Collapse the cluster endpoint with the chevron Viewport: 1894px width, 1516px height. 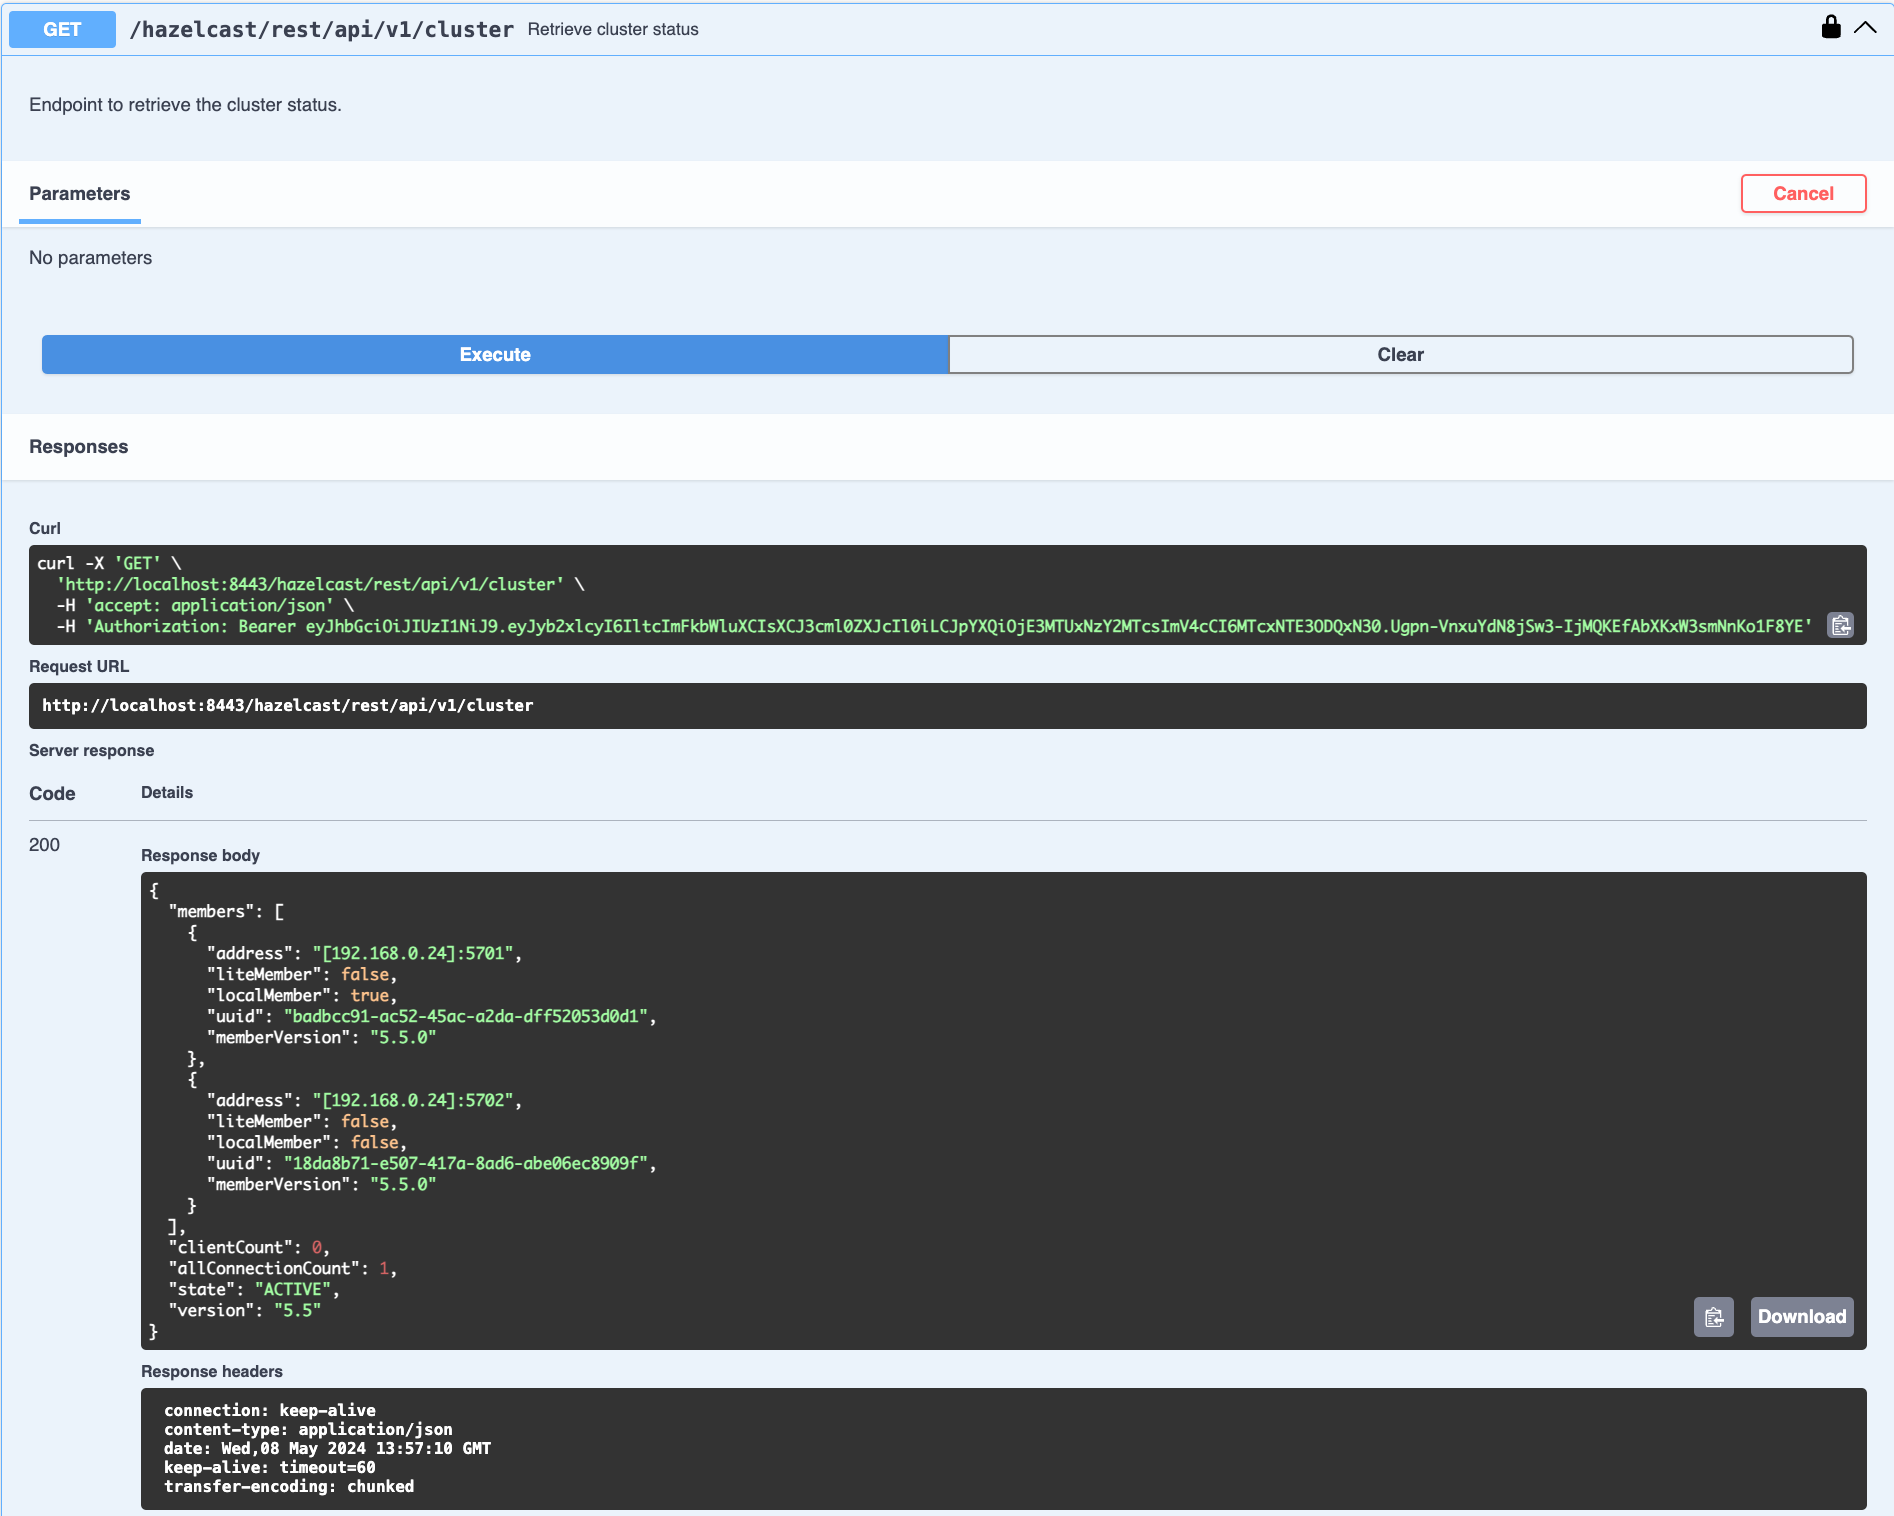click(x=1866, y=28)
